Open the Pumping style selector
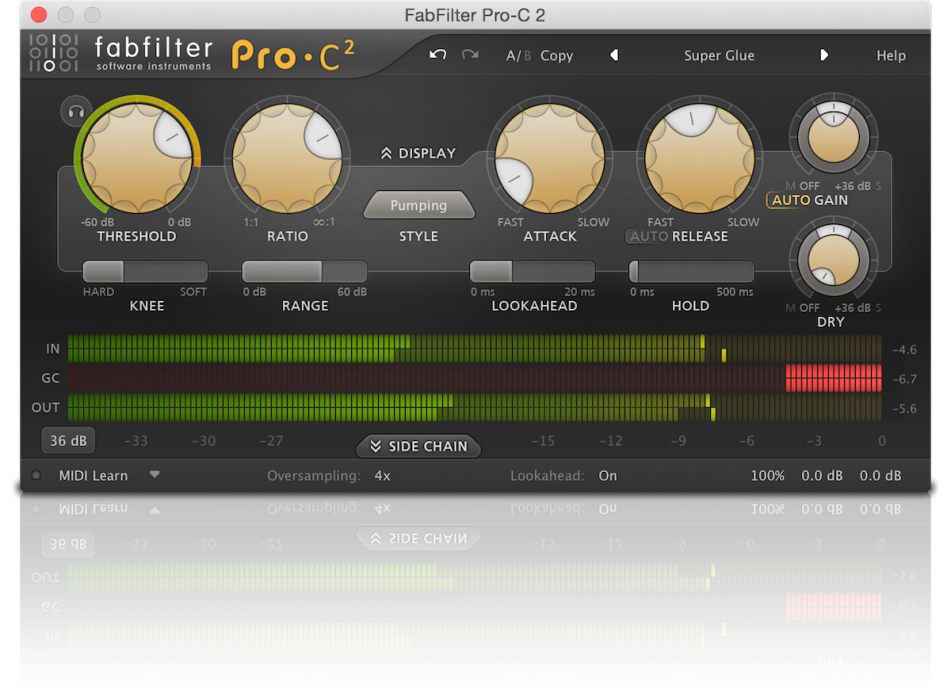951x693 pixels. pyautogui.click(x=418, y=205)
